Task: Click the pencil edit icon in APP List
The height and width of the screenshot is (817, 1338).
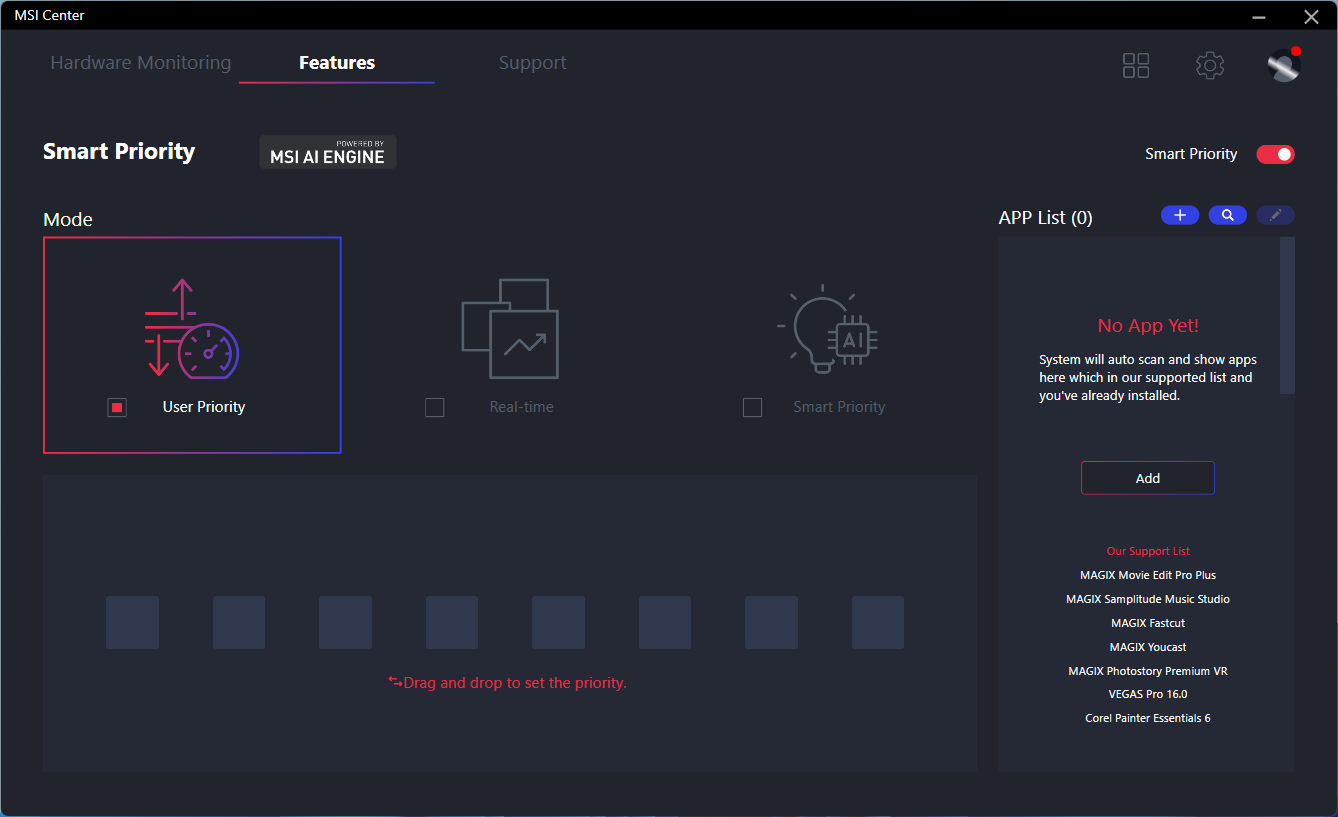Action: coord(1275,215)
